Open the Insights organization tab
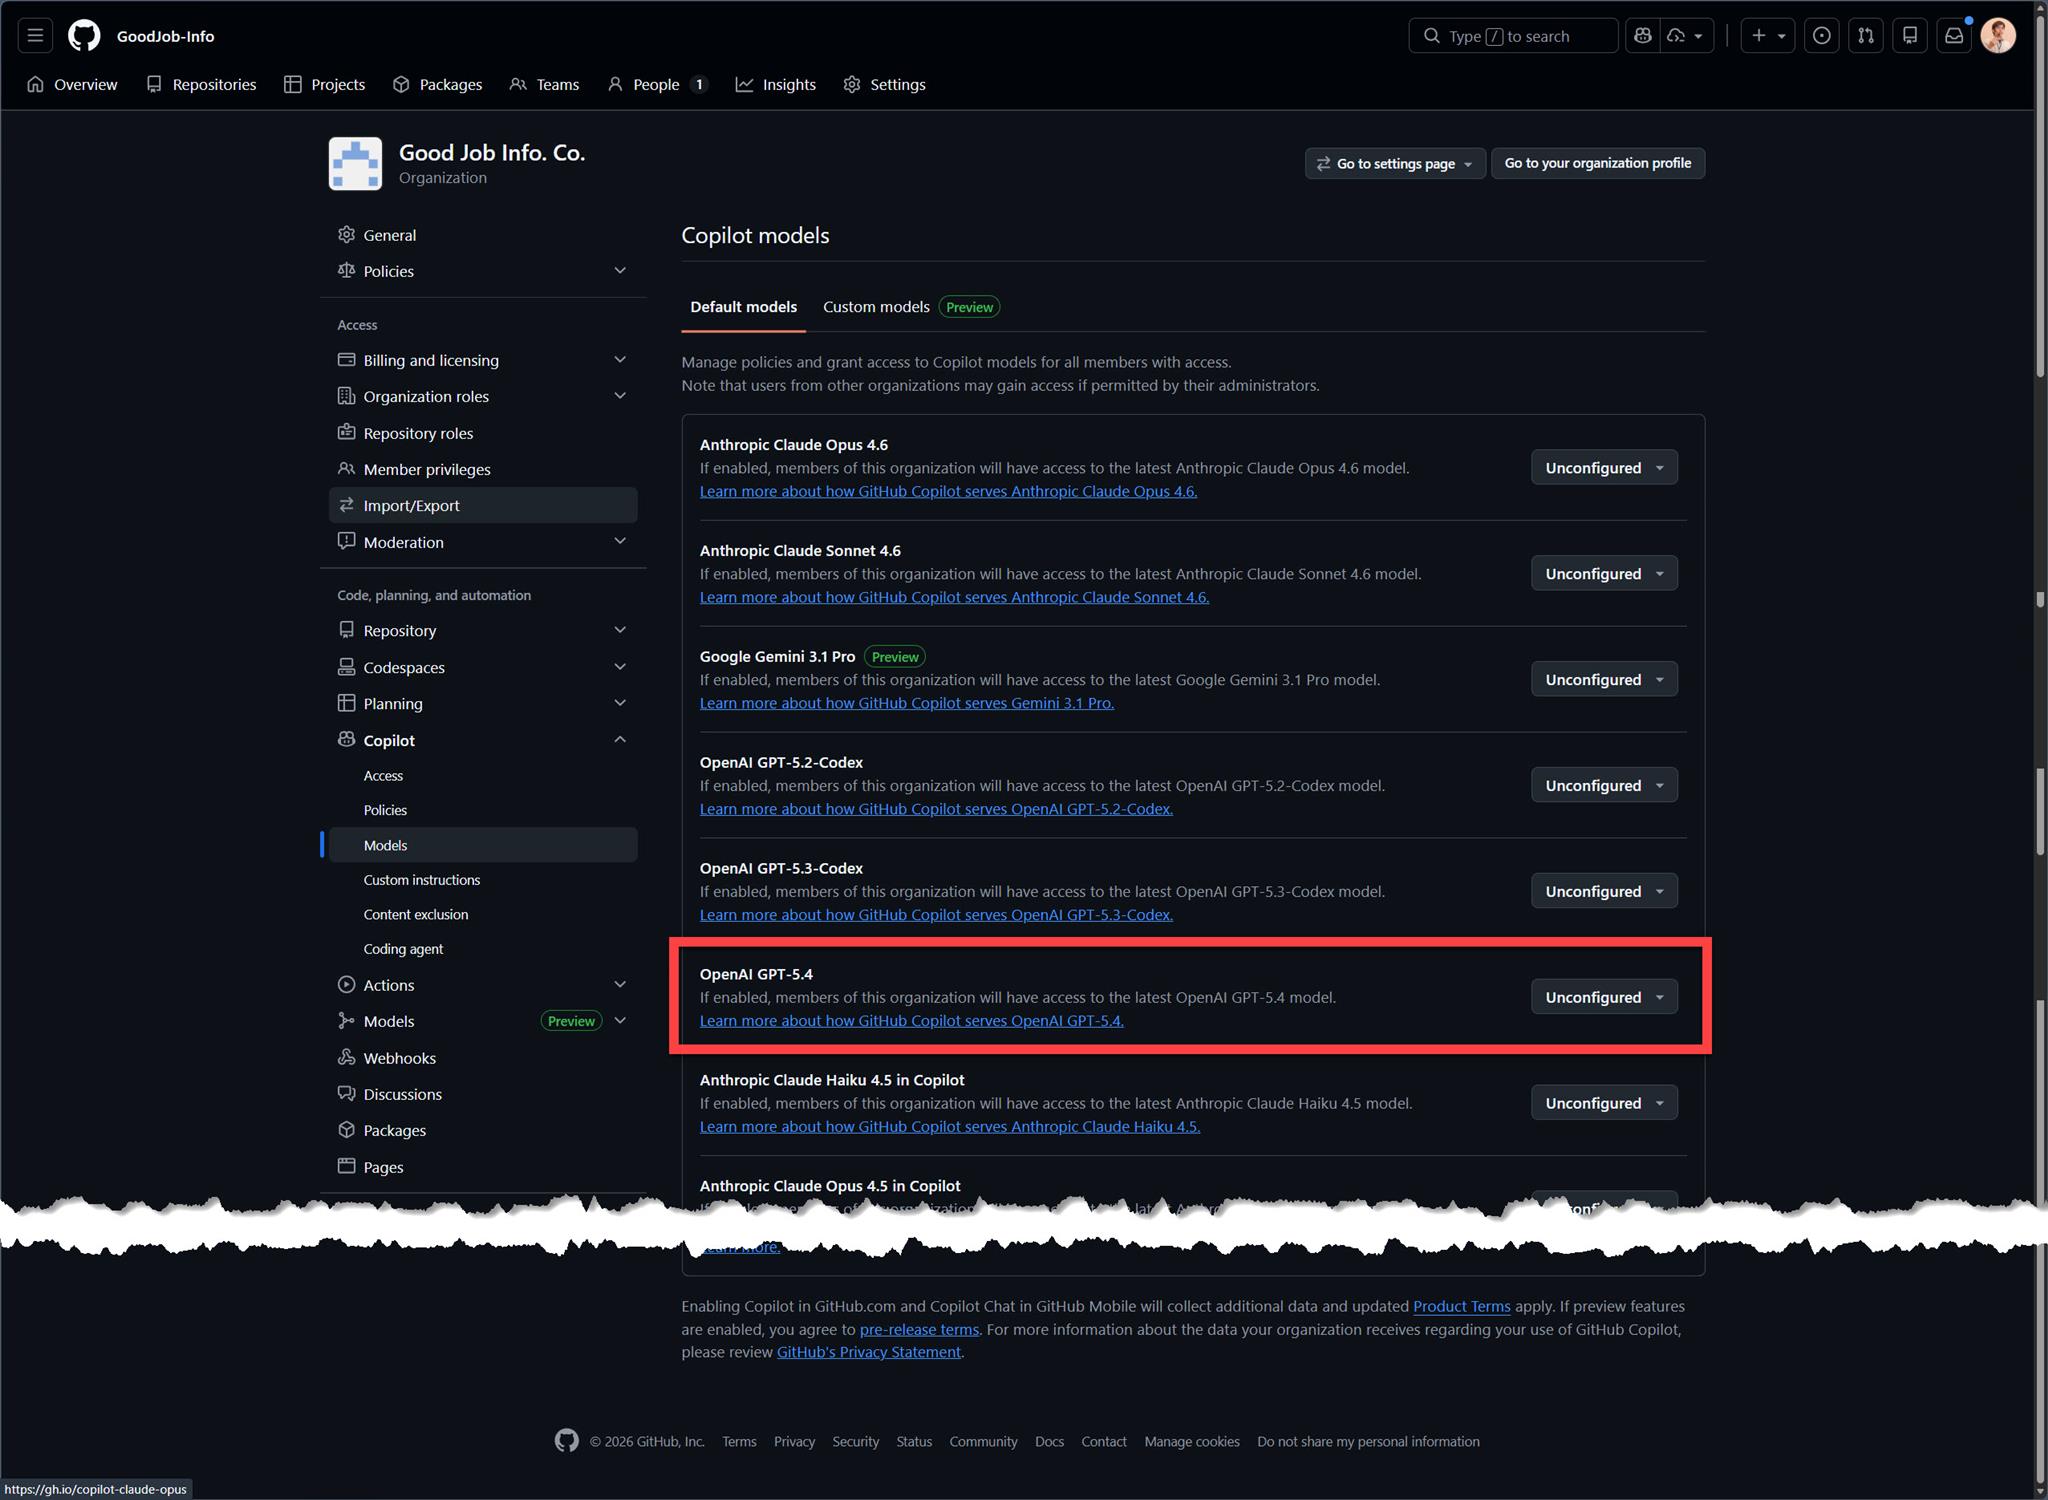The height and width of the screenshot is (1500, 2048). 776,85
